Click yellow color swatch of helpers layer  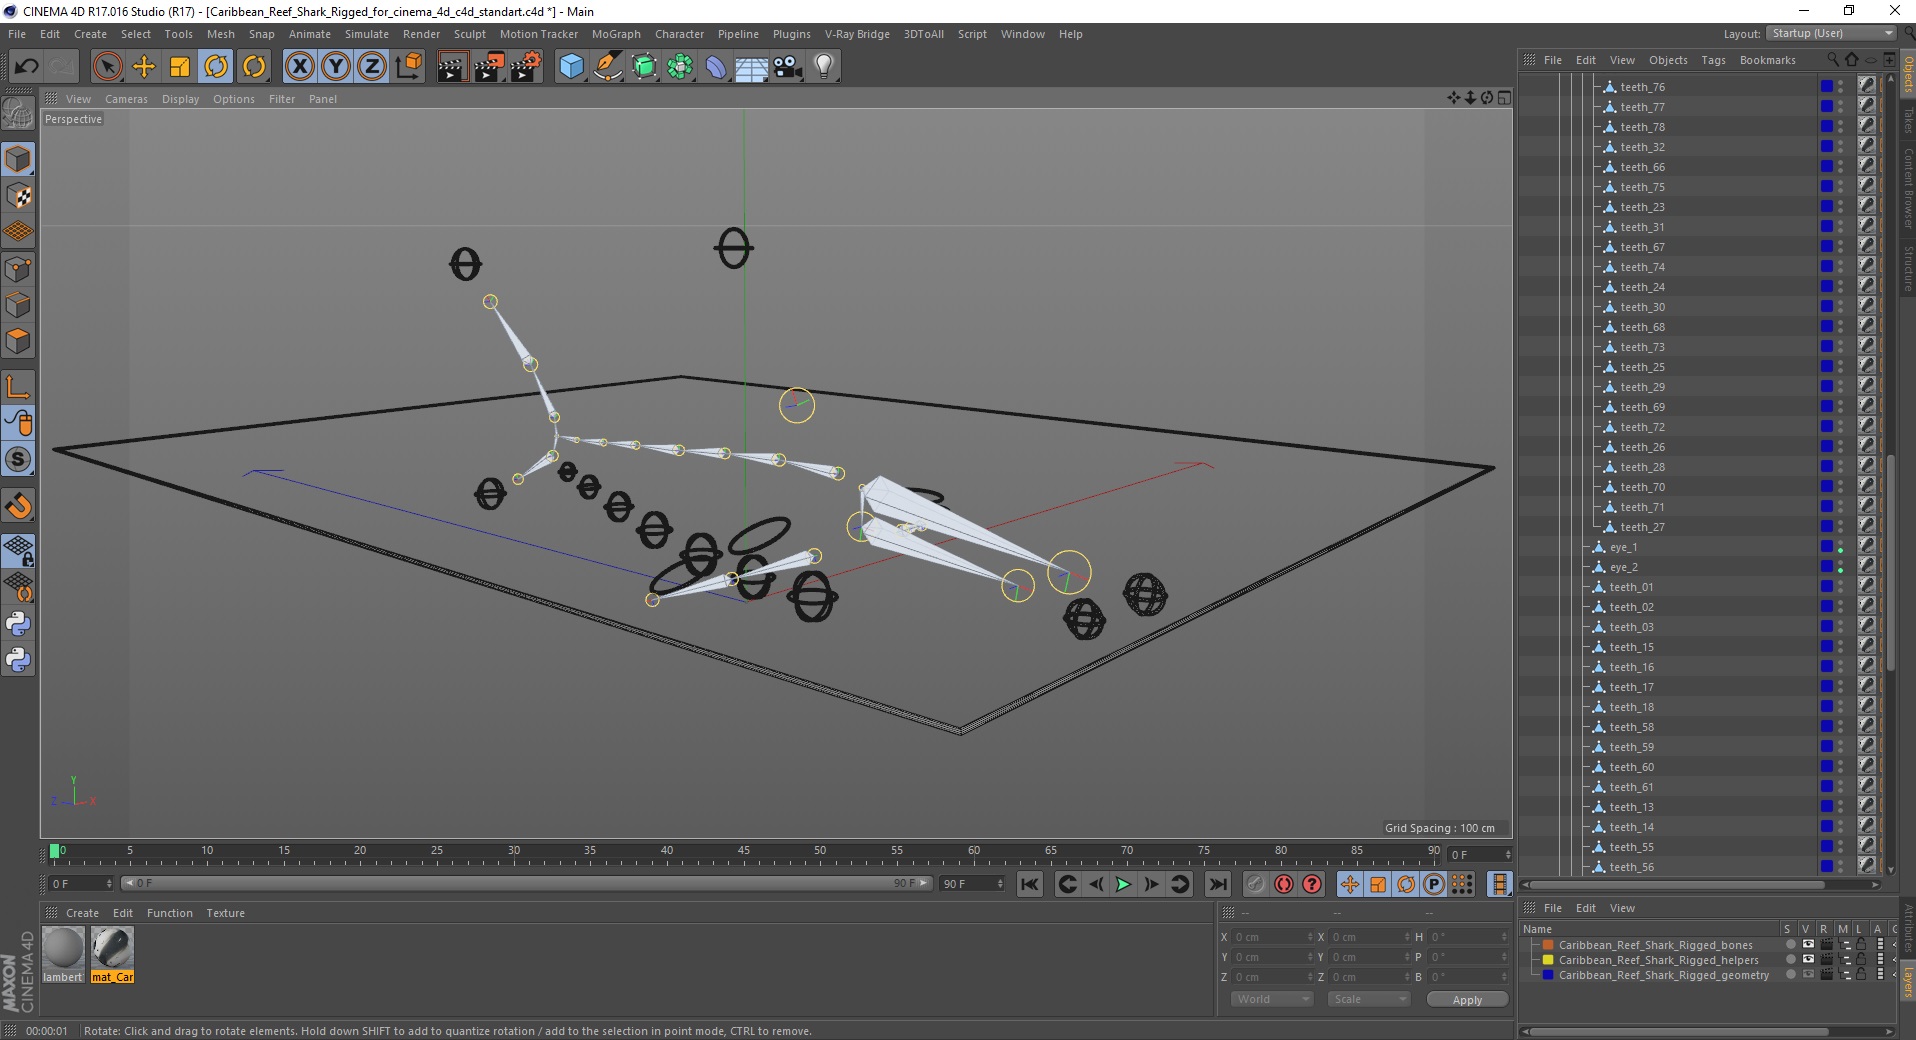tap(1548, 960)
